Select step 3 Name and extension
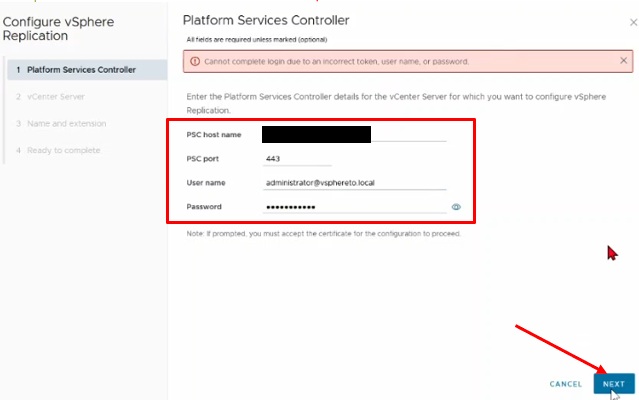This screenshot has height=400, width=639. tap(61, 123)
